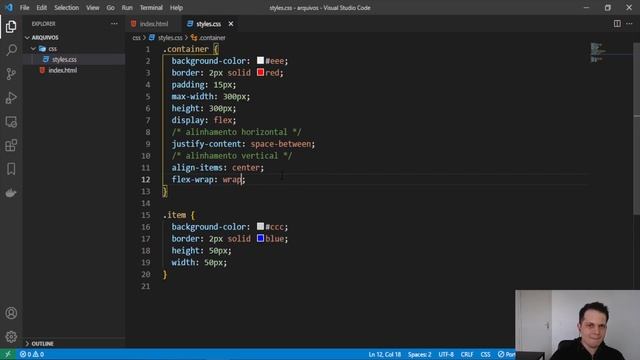Open the File menu

pos(24,8)
